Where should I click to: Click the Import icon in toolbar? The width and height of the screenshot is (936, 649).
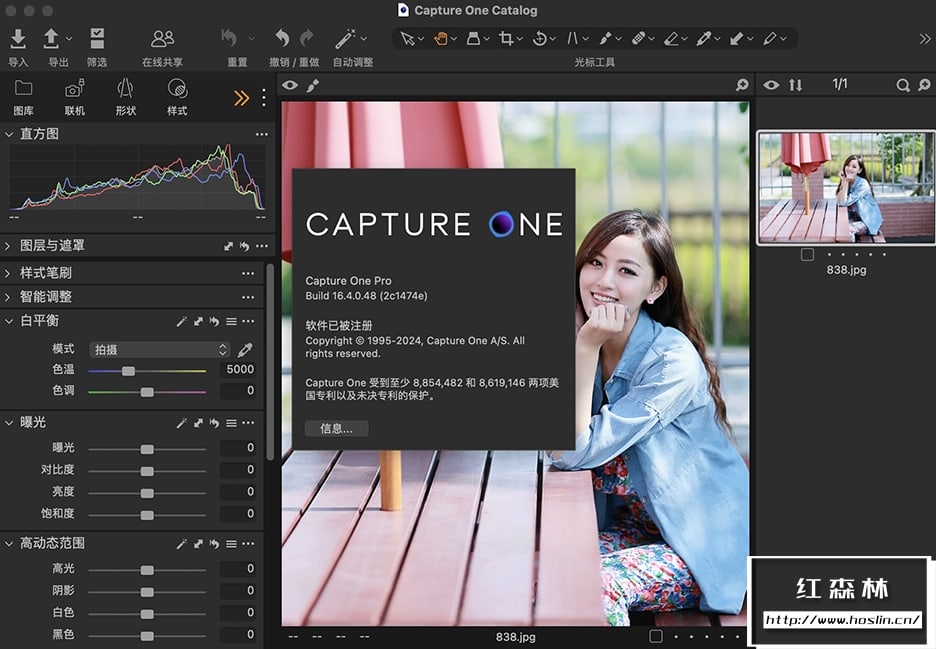pyautogui.click(x=18, y=39)
